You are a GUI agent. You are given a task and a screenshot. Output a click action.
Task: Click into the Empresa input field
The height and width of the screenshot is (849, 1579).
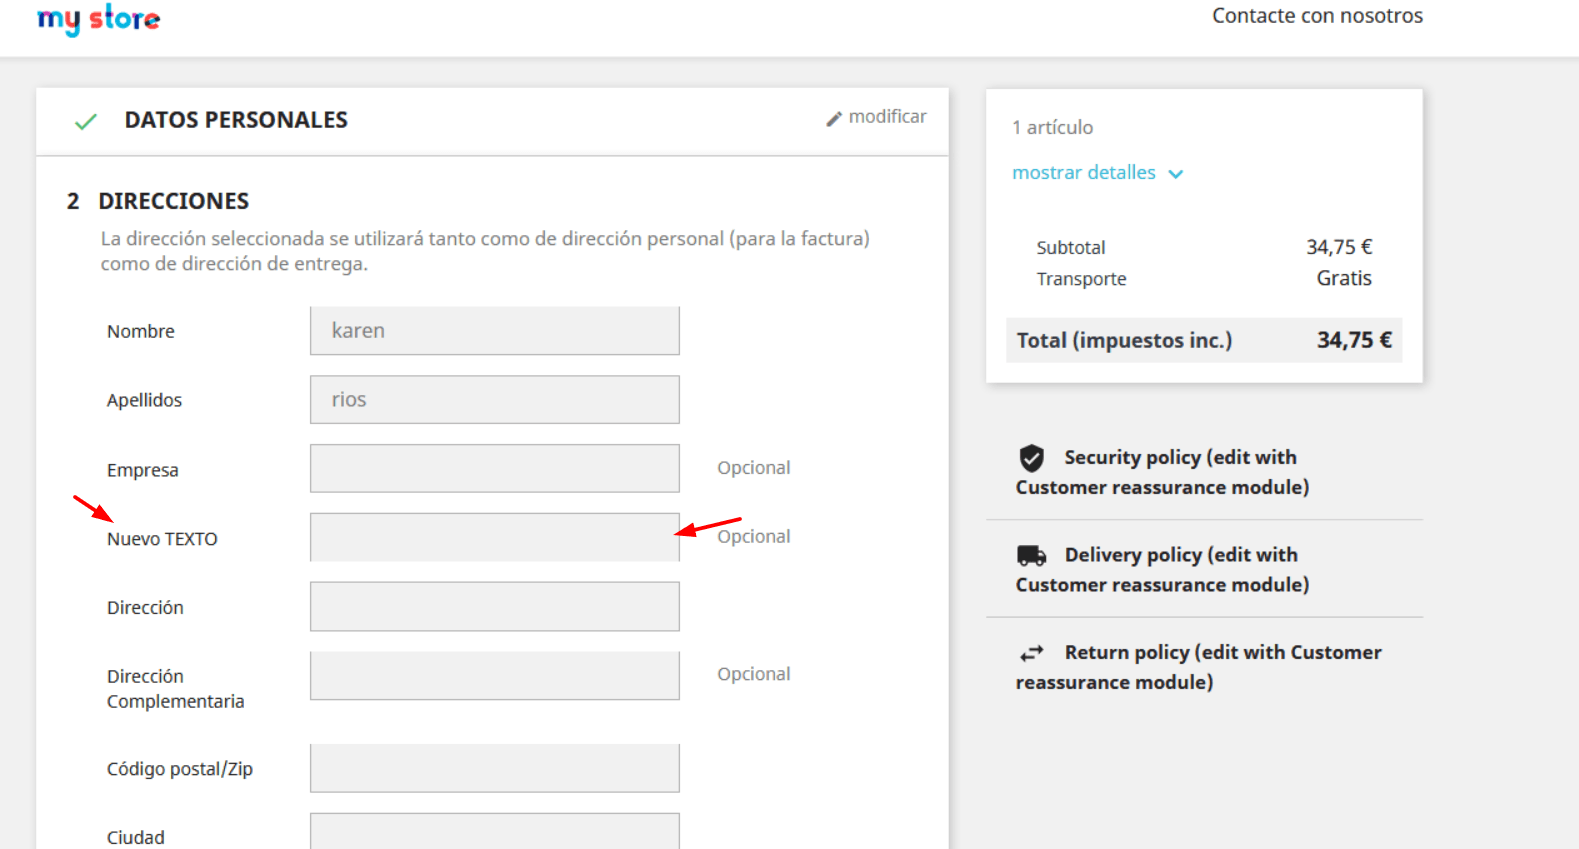click(x=495, y=469)
